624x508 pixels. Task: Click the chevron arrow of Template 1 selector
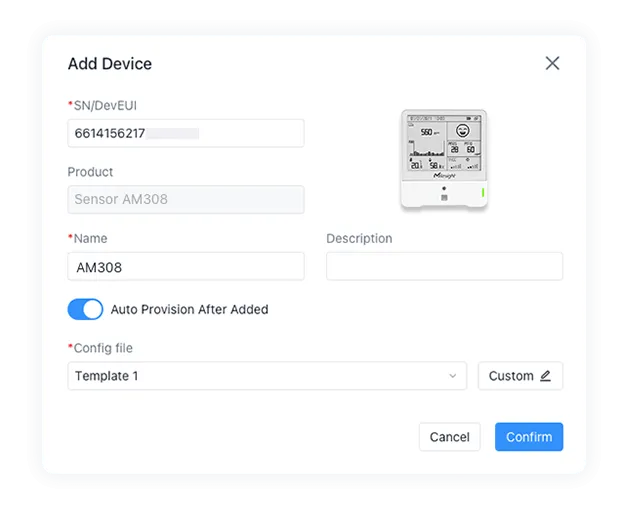(x=452, y=376)
